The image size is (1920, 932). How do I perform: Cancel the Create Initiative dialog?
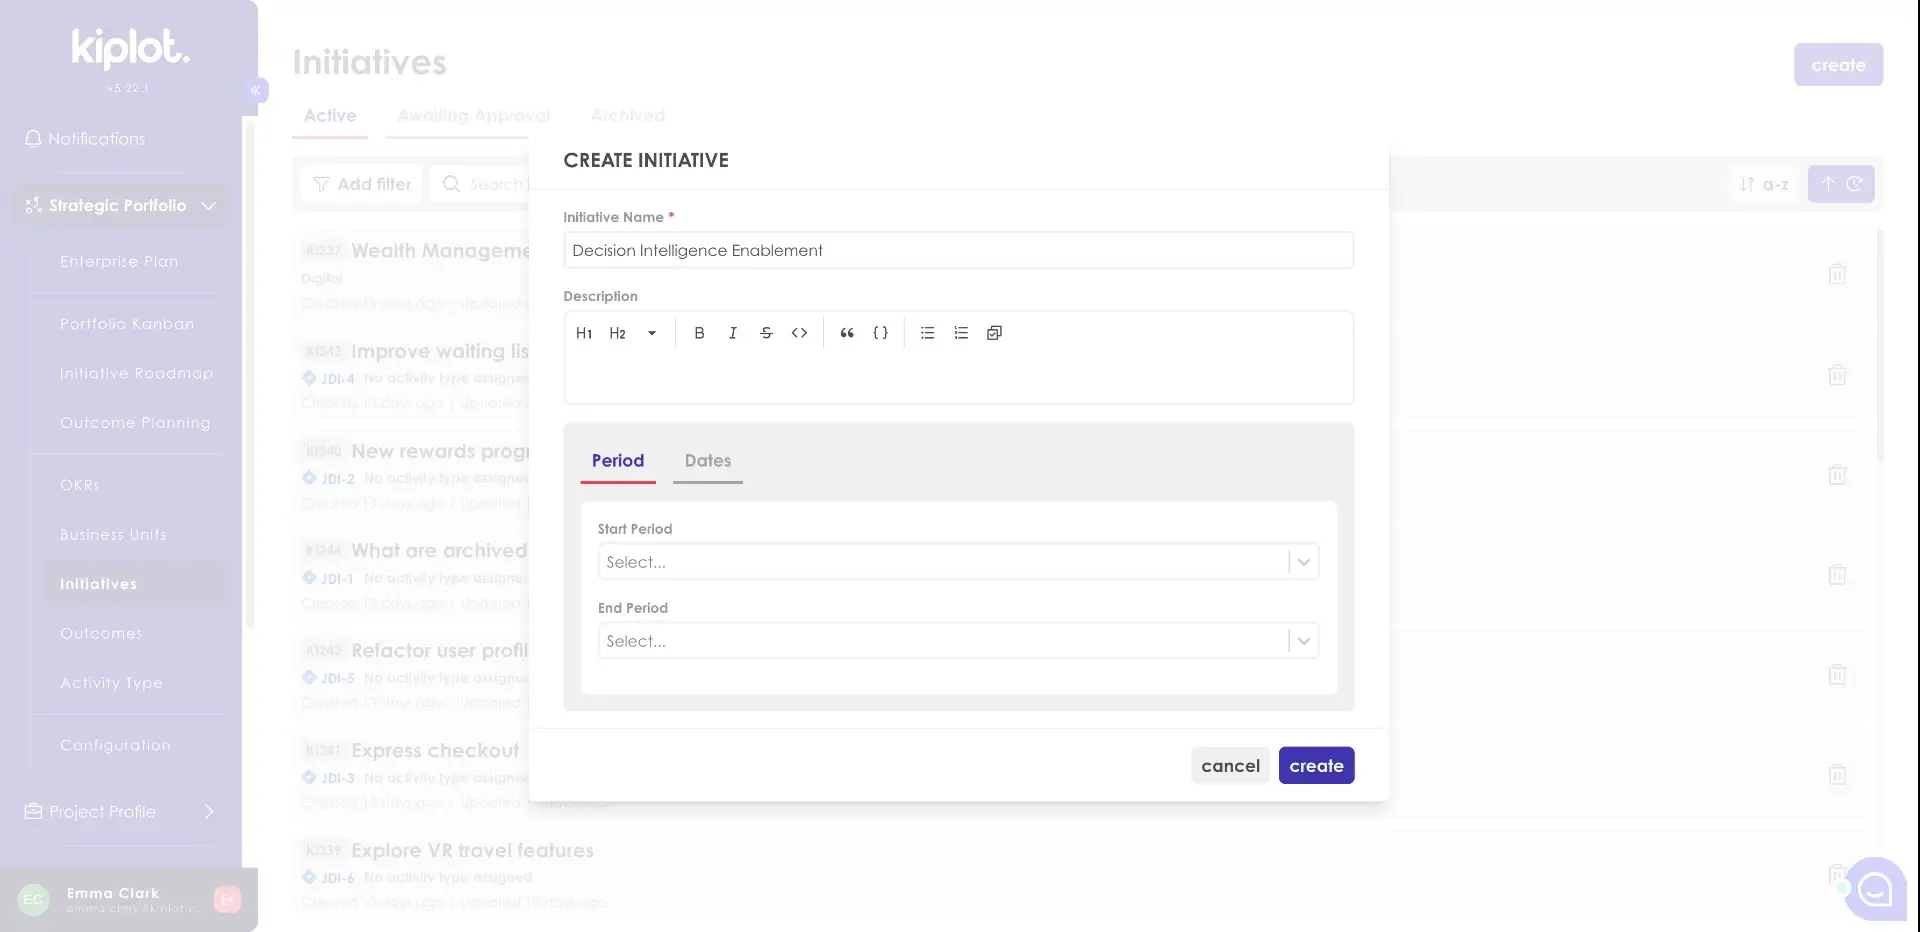click(x=1230, y=765)
